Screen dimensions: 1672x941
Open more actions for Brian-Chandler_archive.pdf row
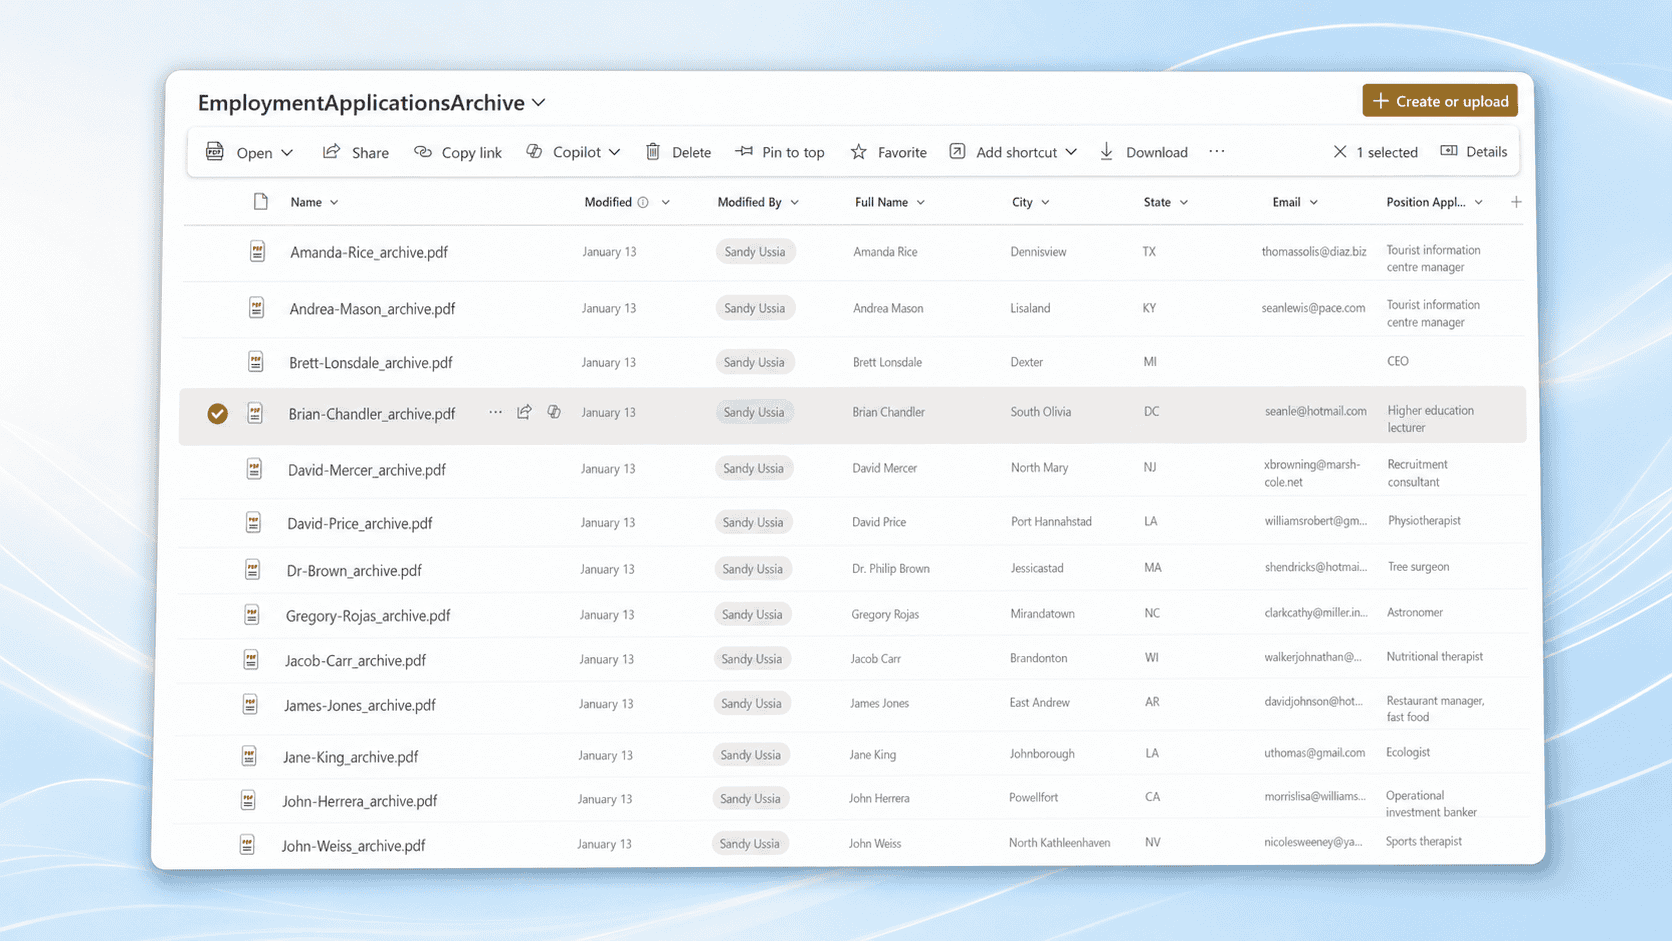(x=496, y=412)
